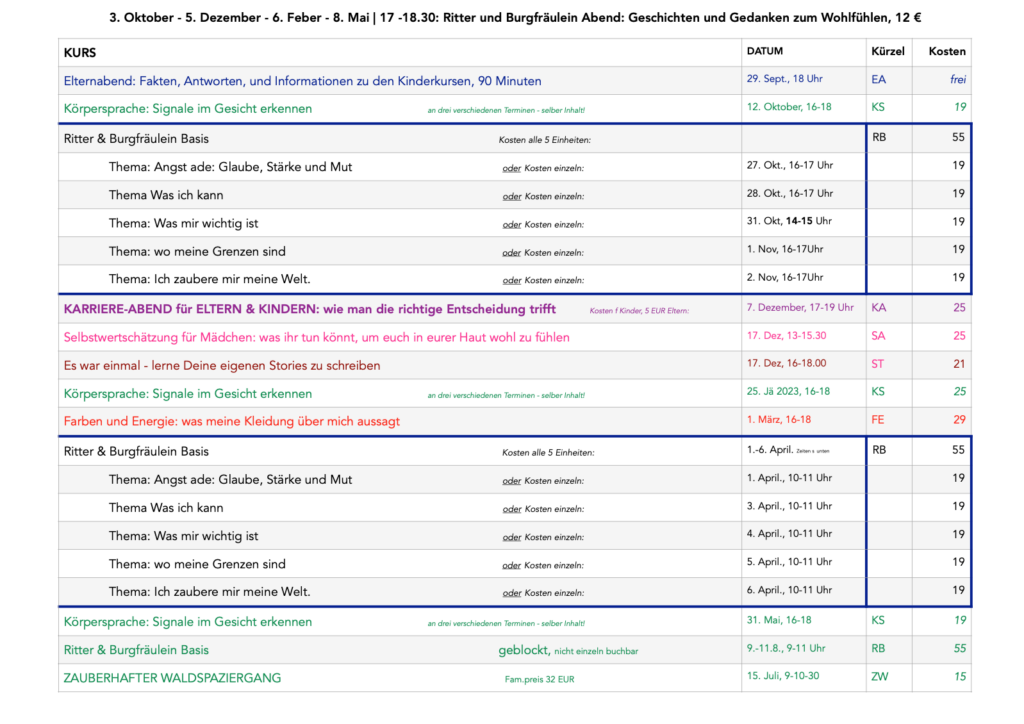The height and width of the screenshot is (724, 1024).
Task: Select the green "Ritter & Burgfräulein Basis" title
Action: tap(136, 650)
